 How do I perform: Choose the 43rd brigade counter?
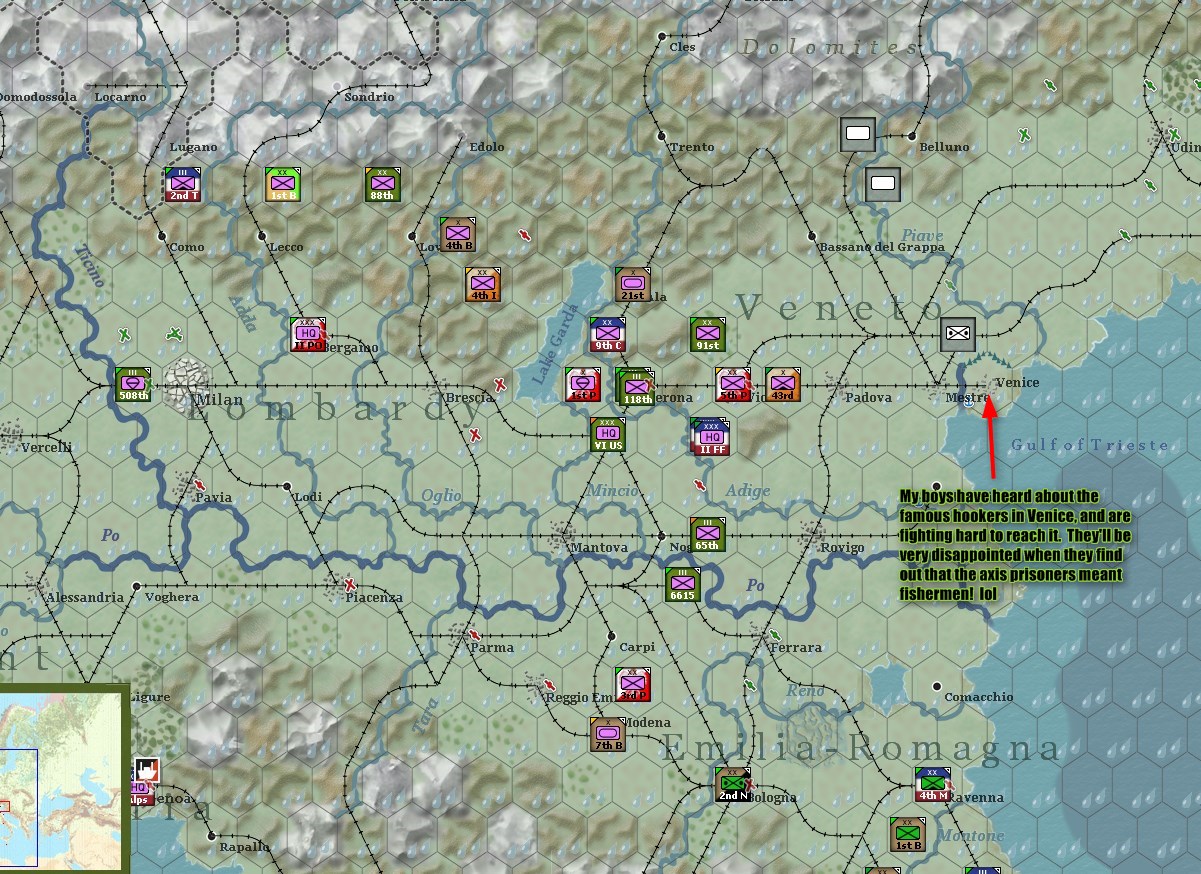coord(783,385)
